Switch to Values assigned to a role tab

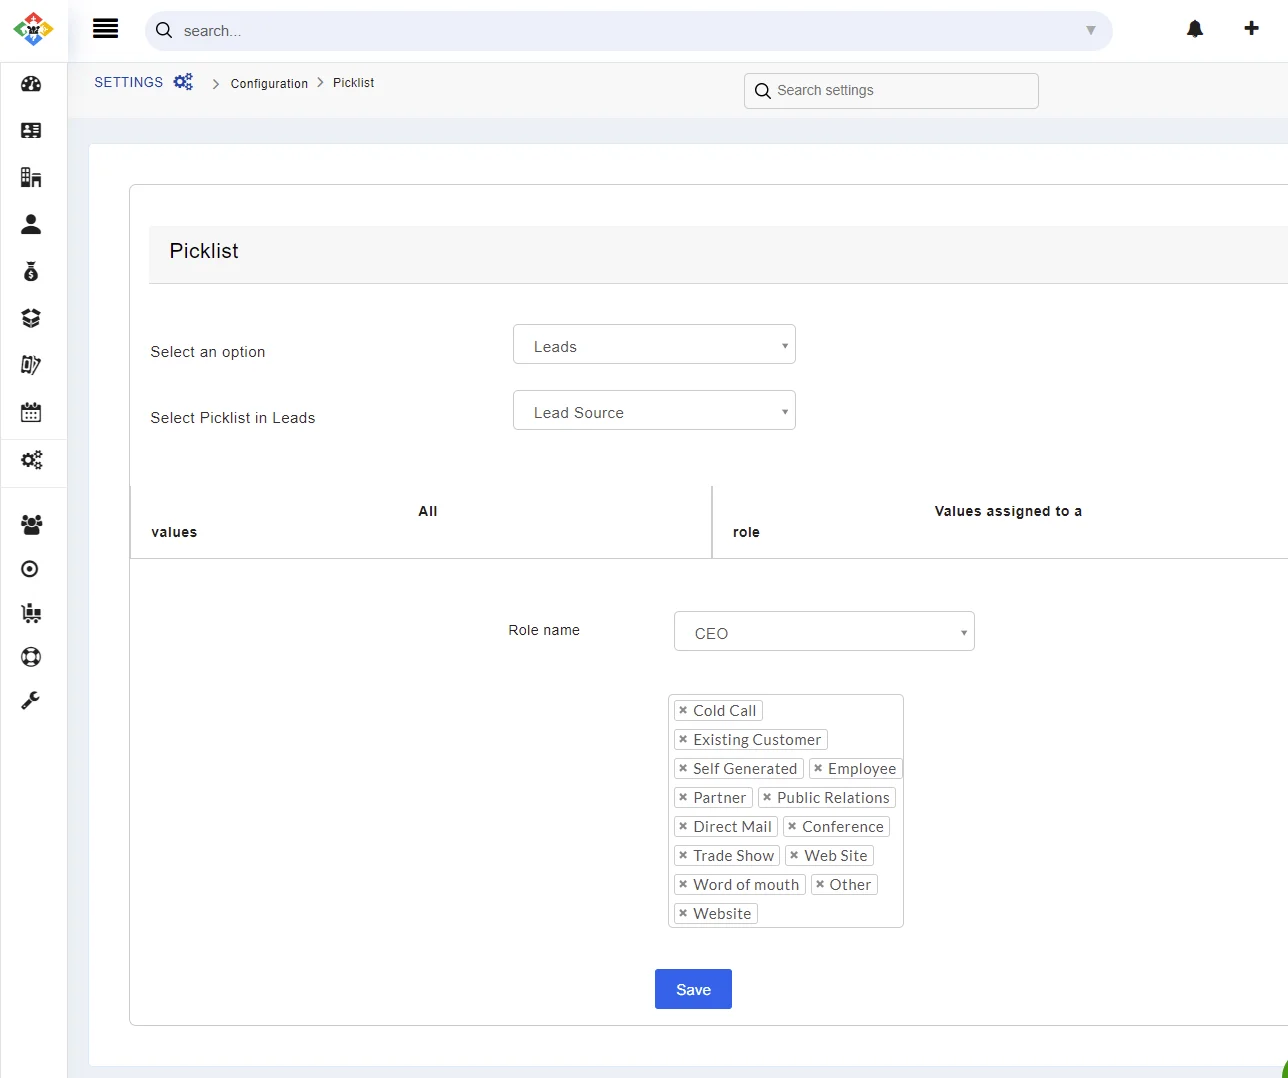[x=1000, y=521]
